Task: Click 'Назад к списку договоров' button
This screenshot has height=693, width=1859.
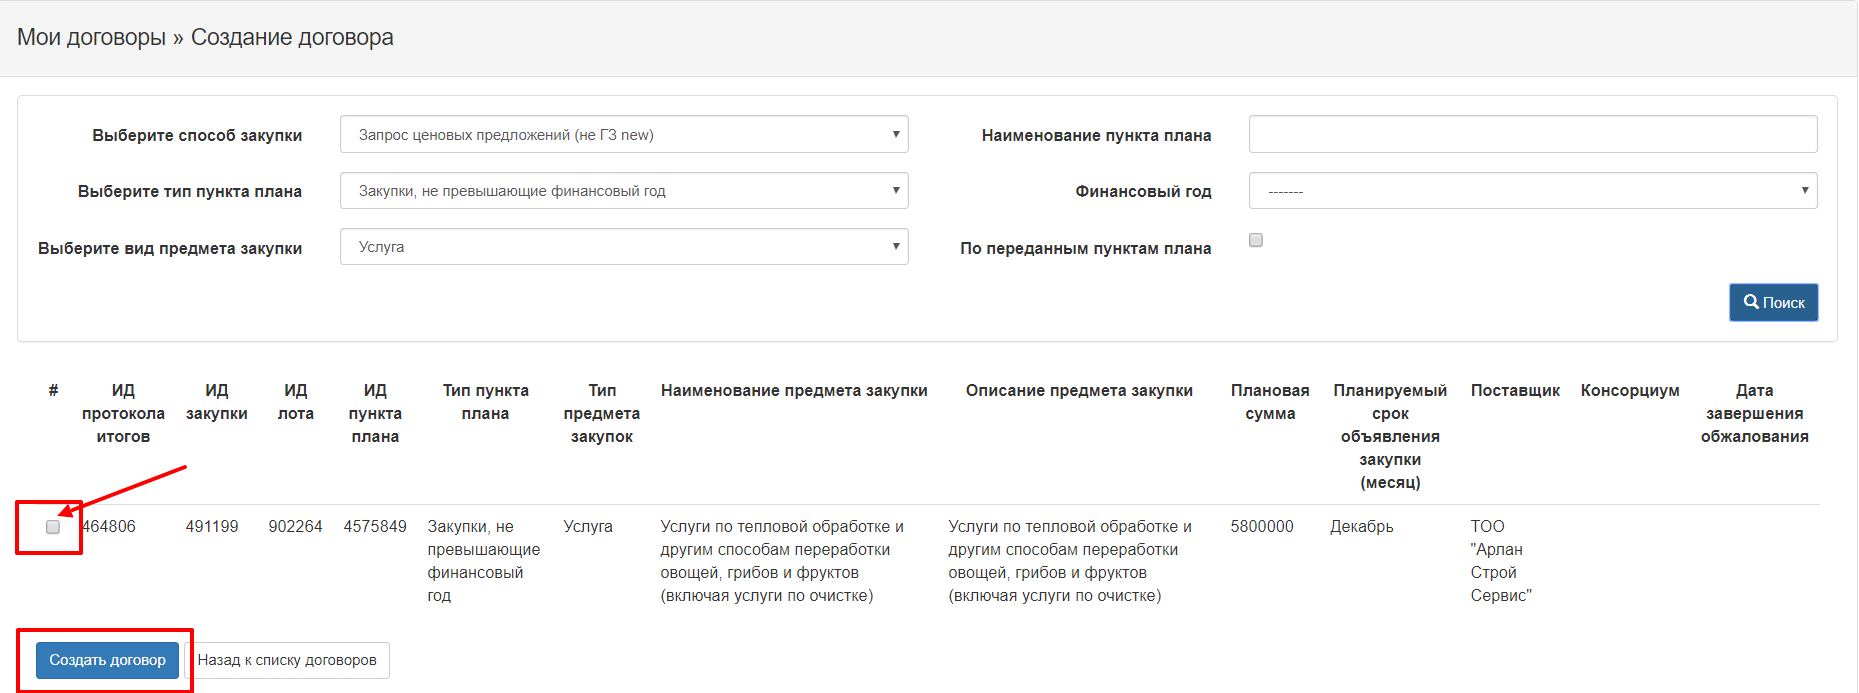Action: (x=287, y=660)
